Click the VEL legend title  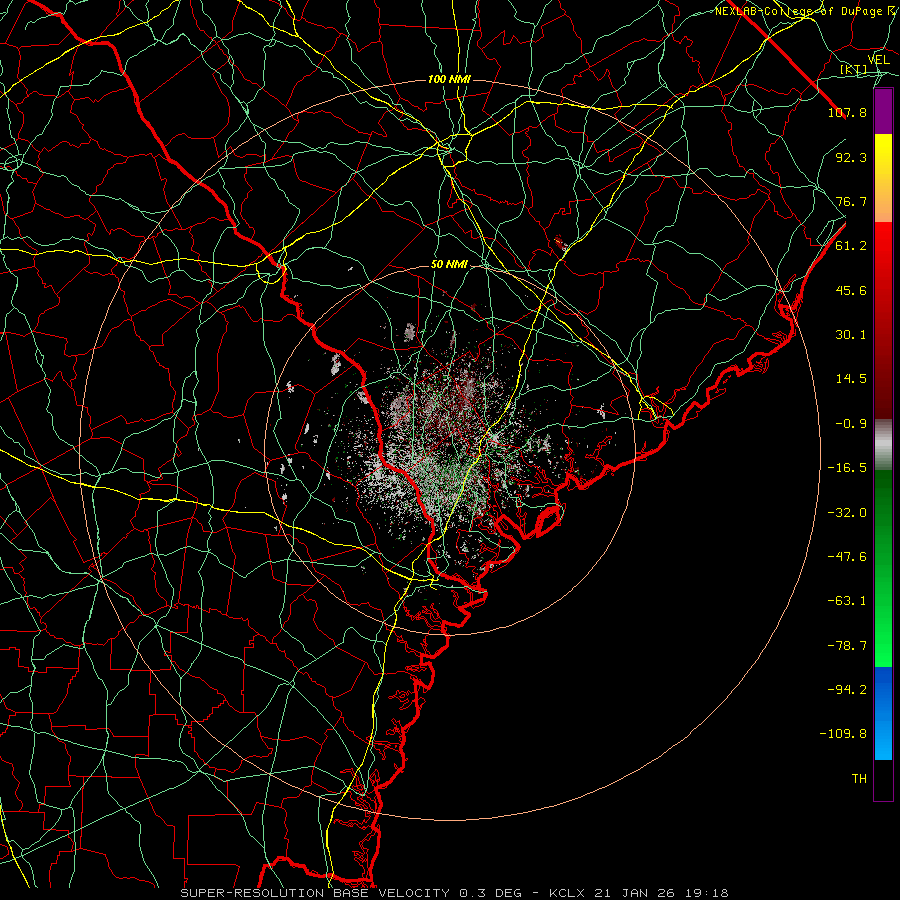point(878,60)
